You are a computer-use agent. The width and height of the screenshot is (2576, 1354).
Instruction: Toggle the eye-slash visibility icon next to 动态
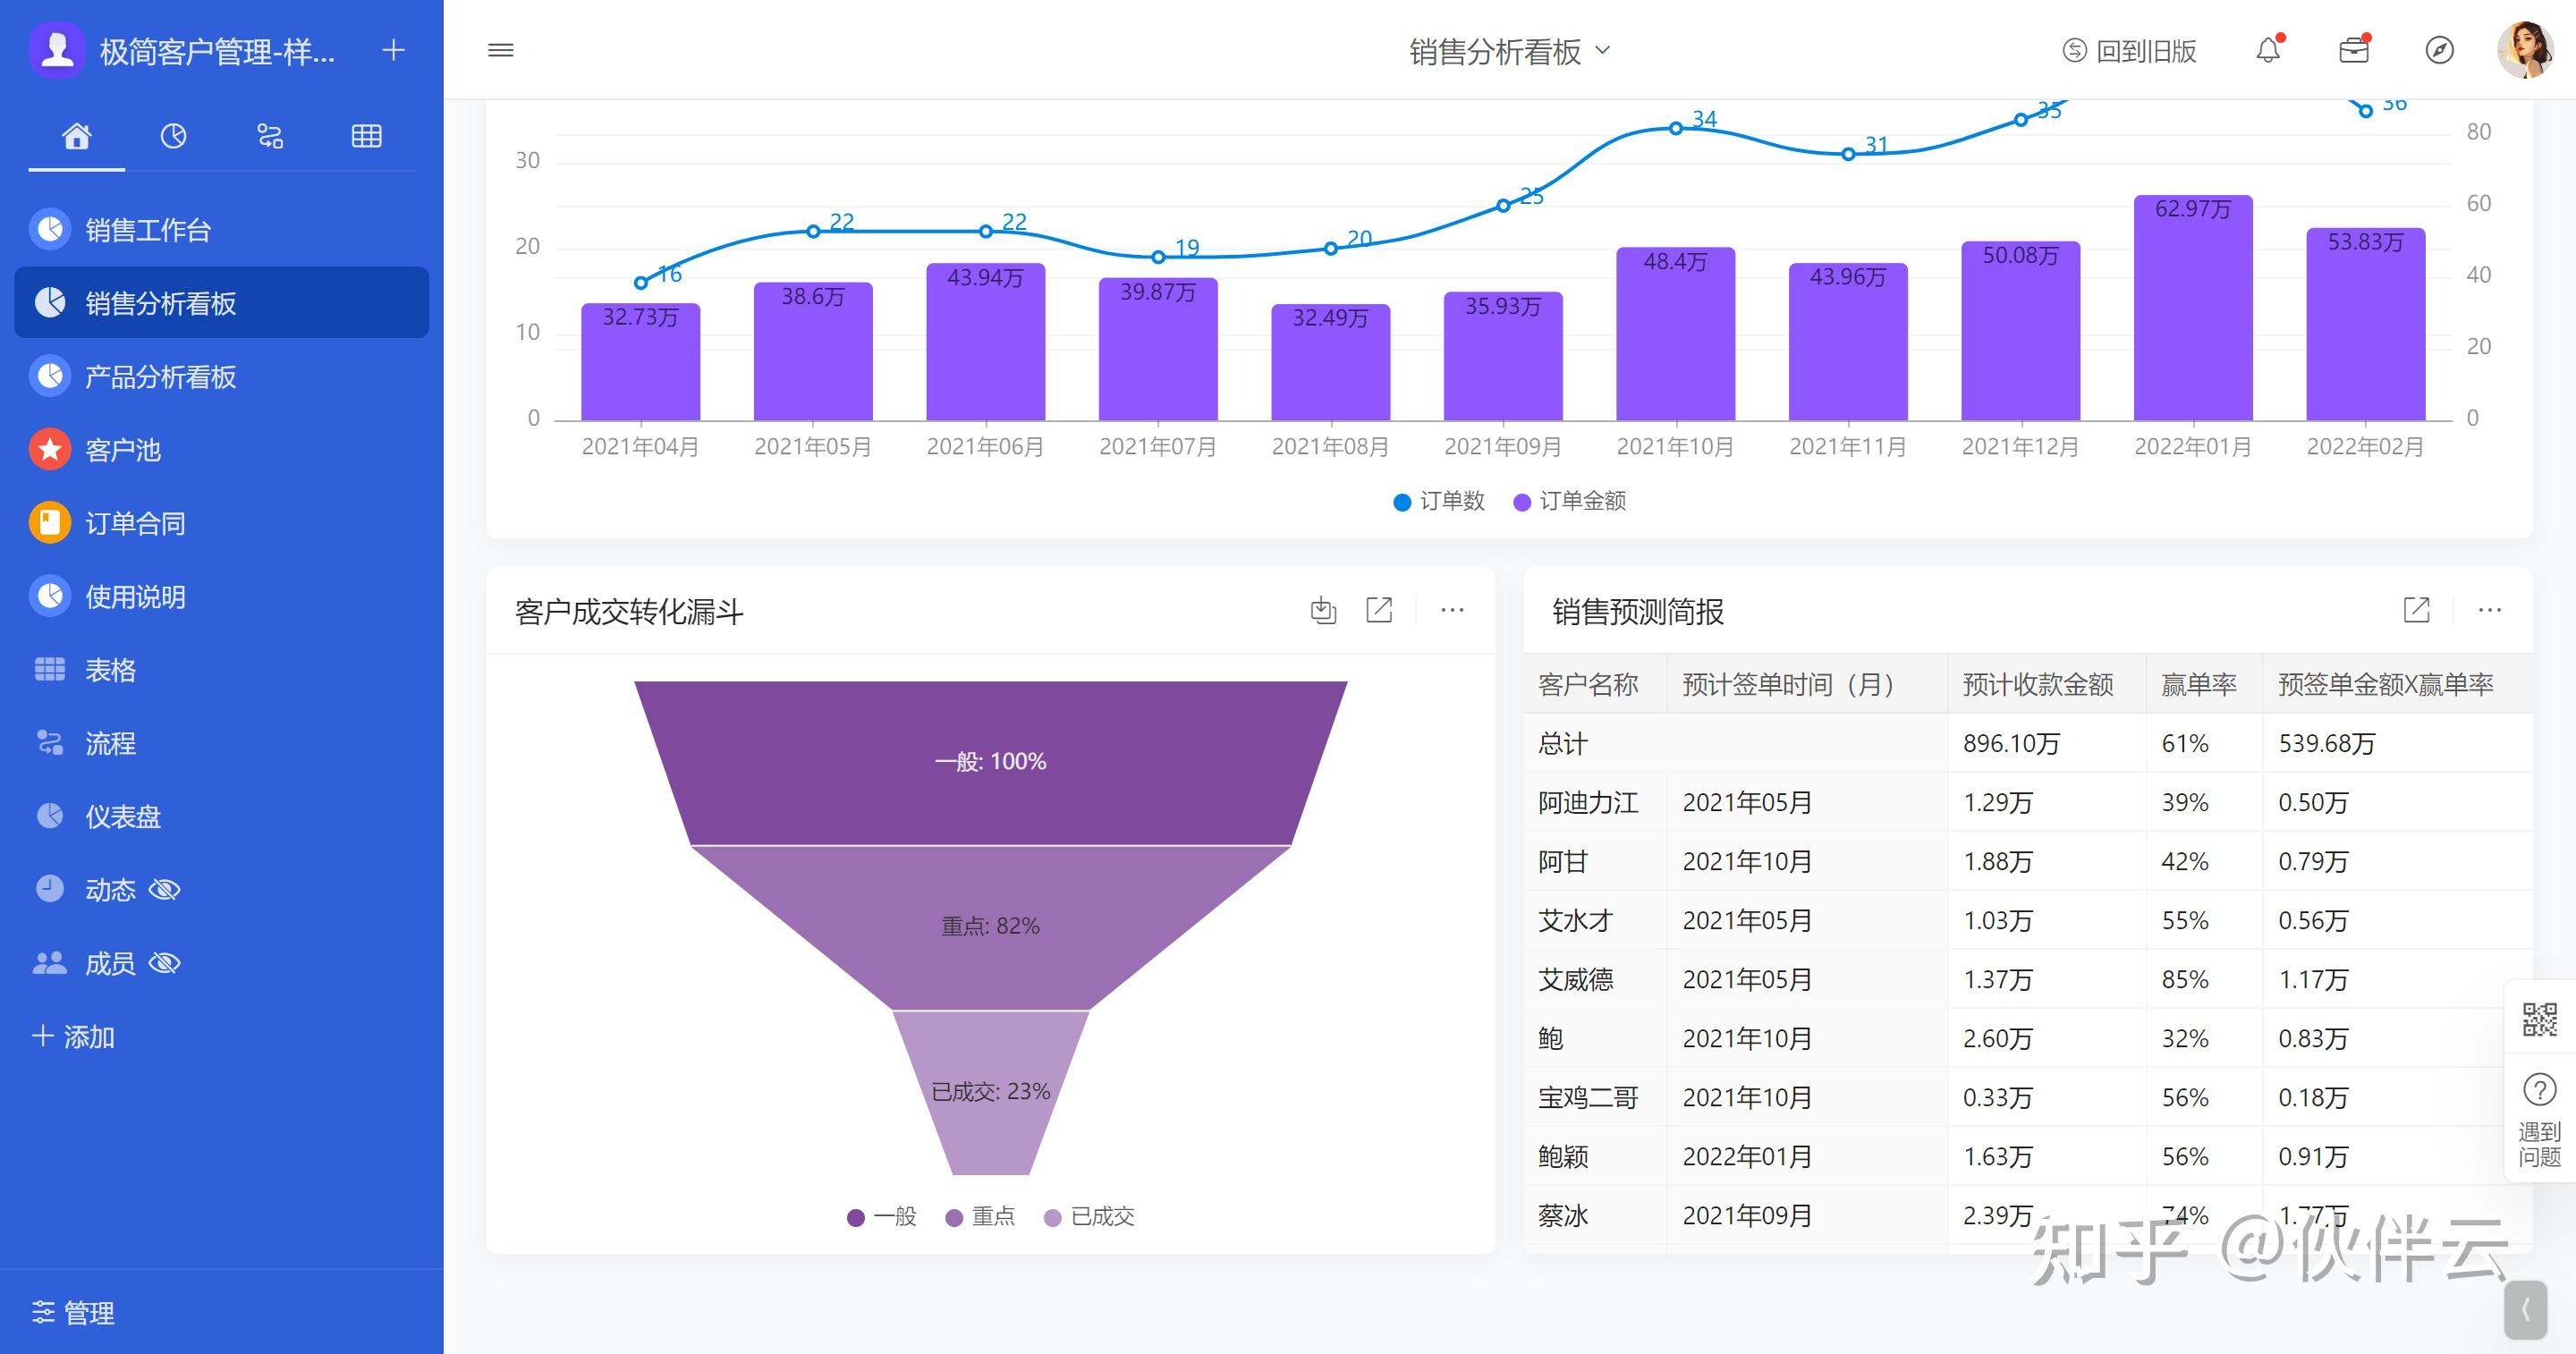click(x=164, y=890)
